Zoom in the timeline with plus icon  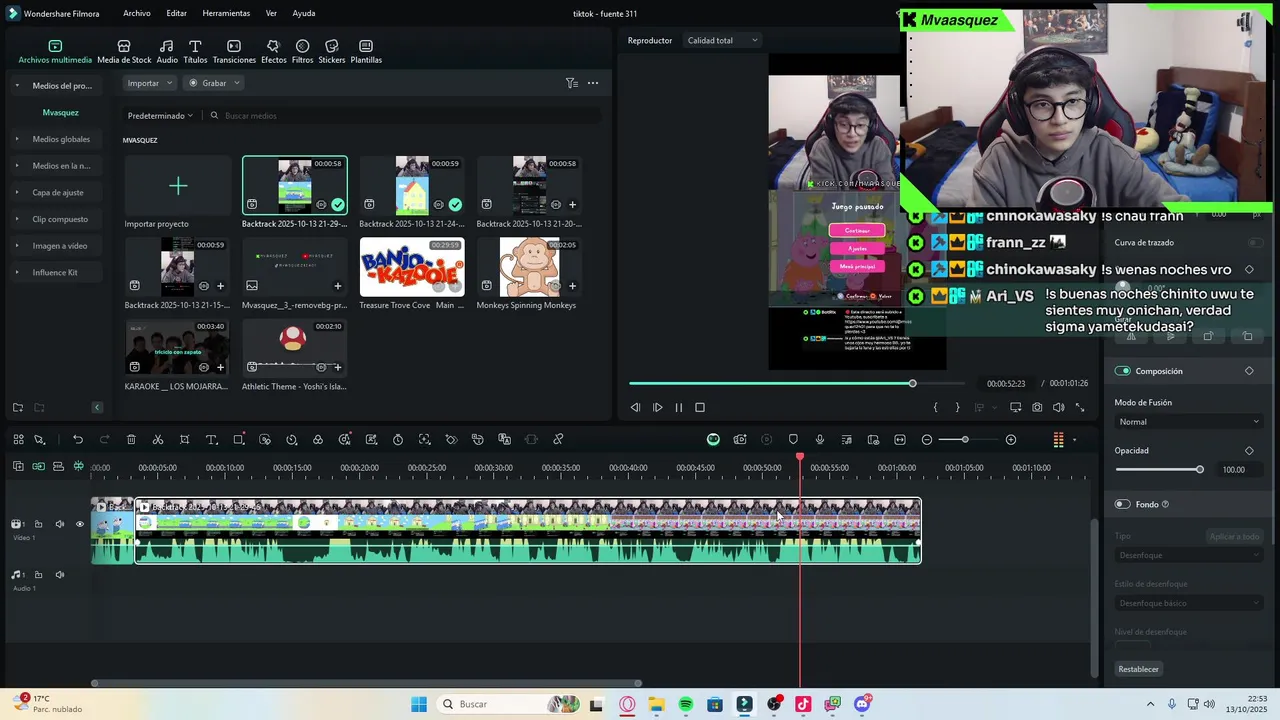[x=1011, y=440]
